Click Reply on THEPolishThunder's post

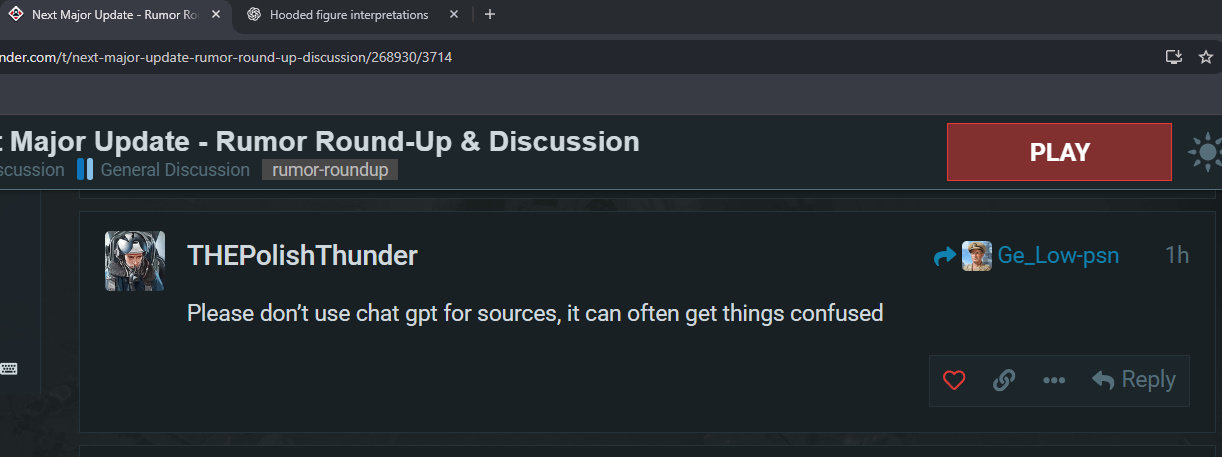tap(1134, 380)
